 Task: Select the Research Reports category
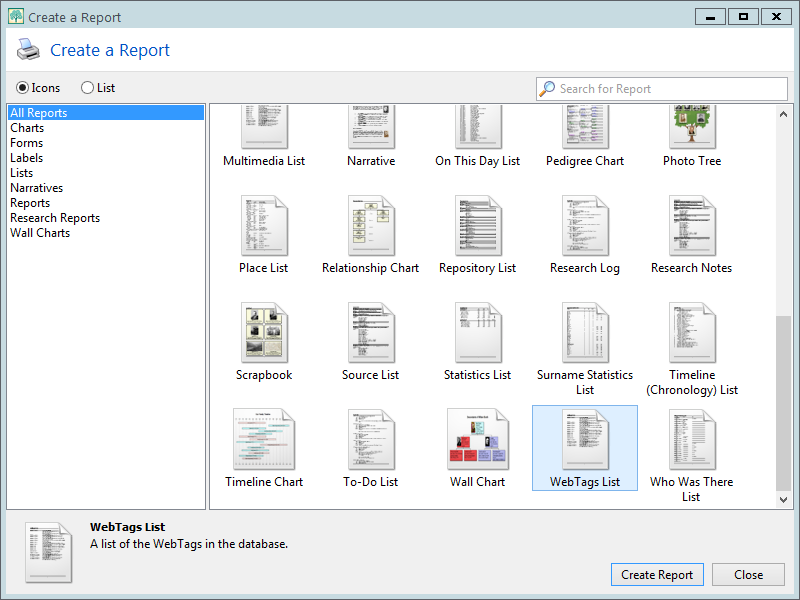click(x=55, y=218)
